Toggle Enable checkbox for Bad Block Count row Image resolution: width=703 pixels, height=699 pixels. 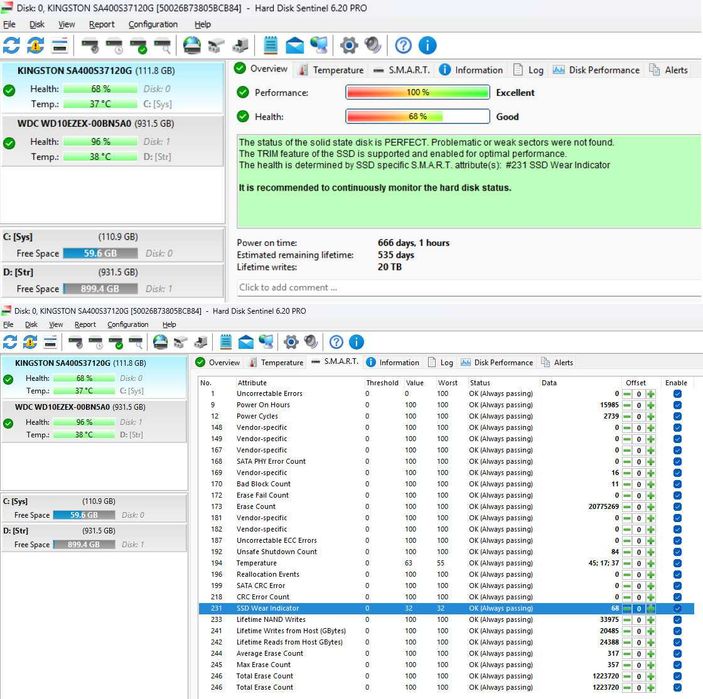coord(677,484)
